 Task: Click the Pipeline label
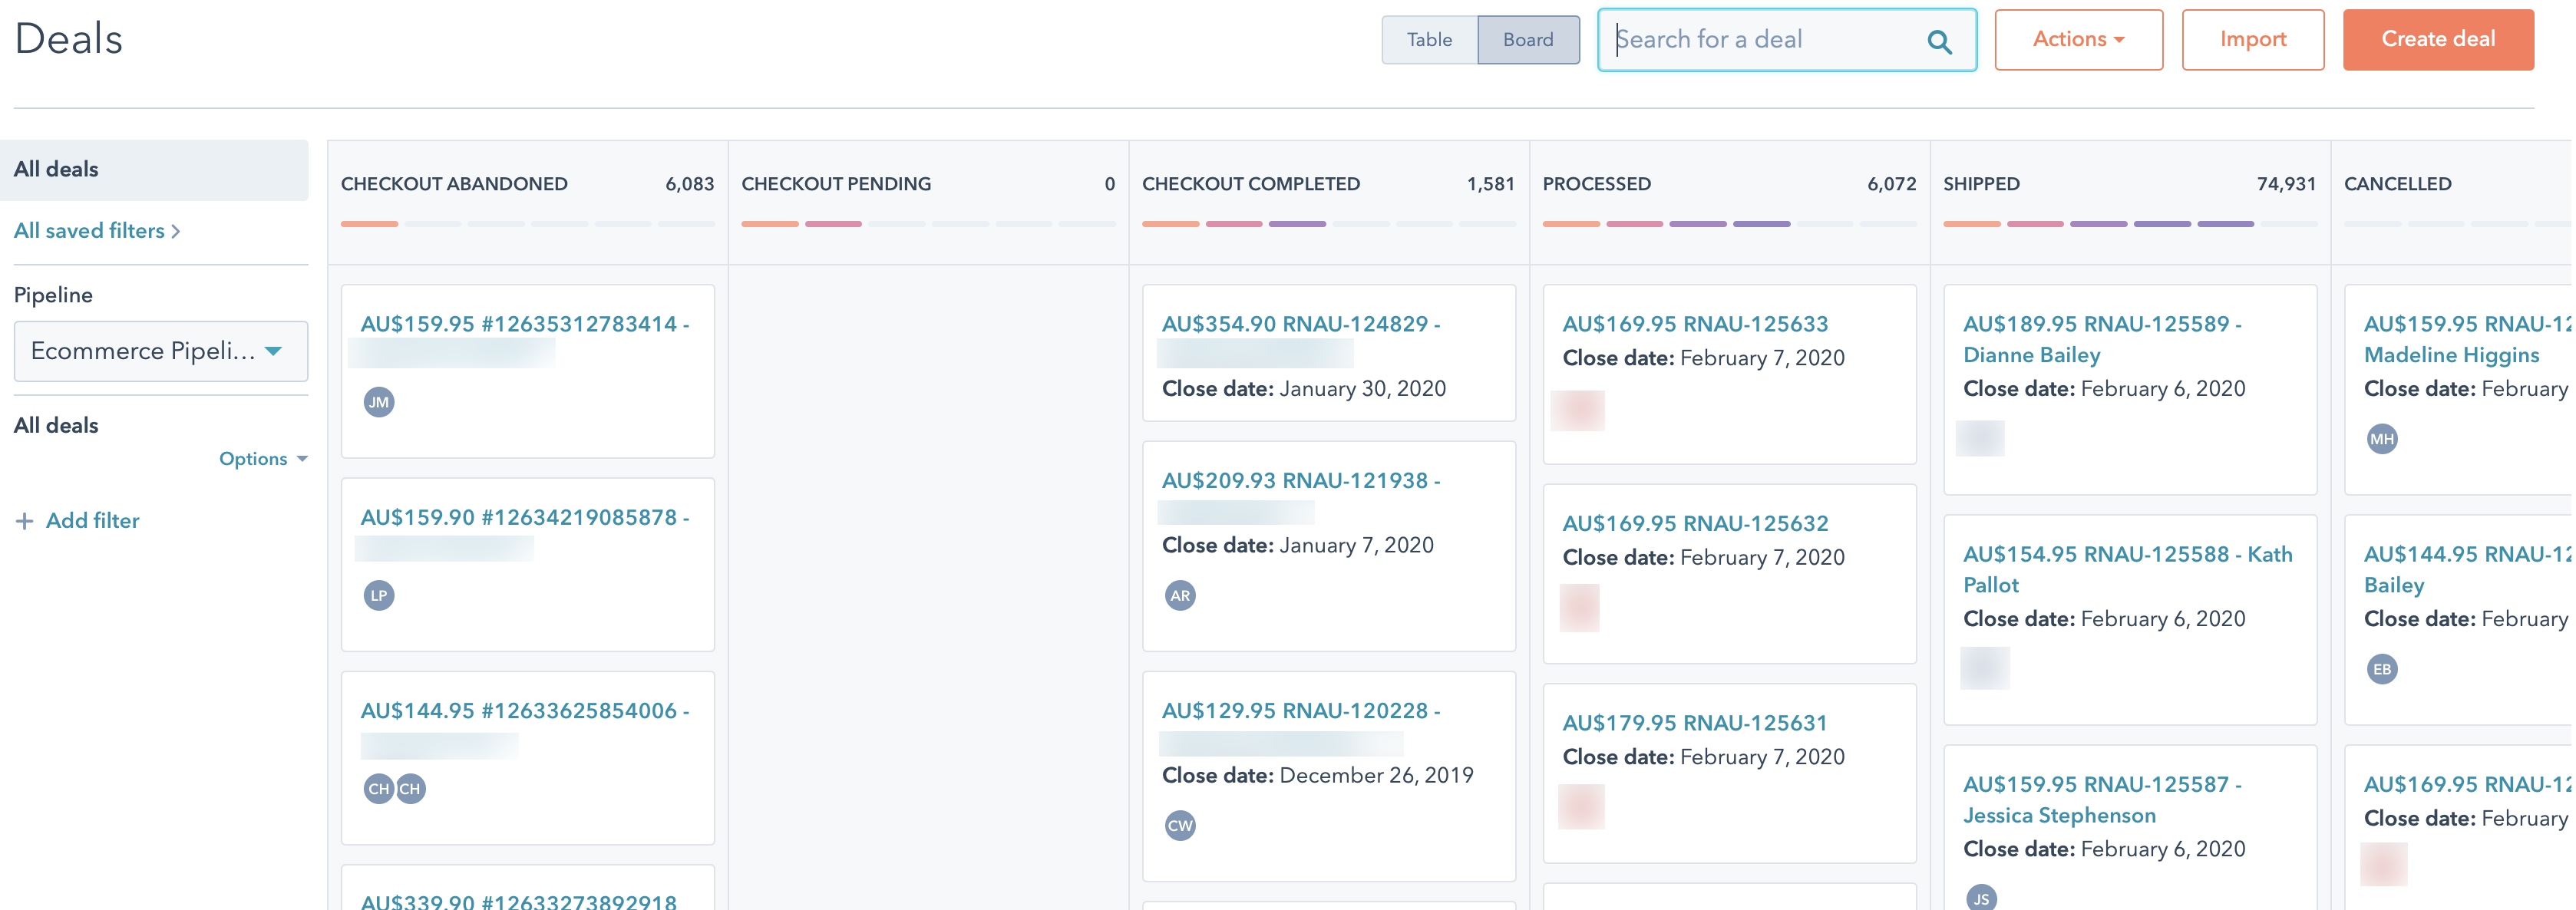(53, 295)
